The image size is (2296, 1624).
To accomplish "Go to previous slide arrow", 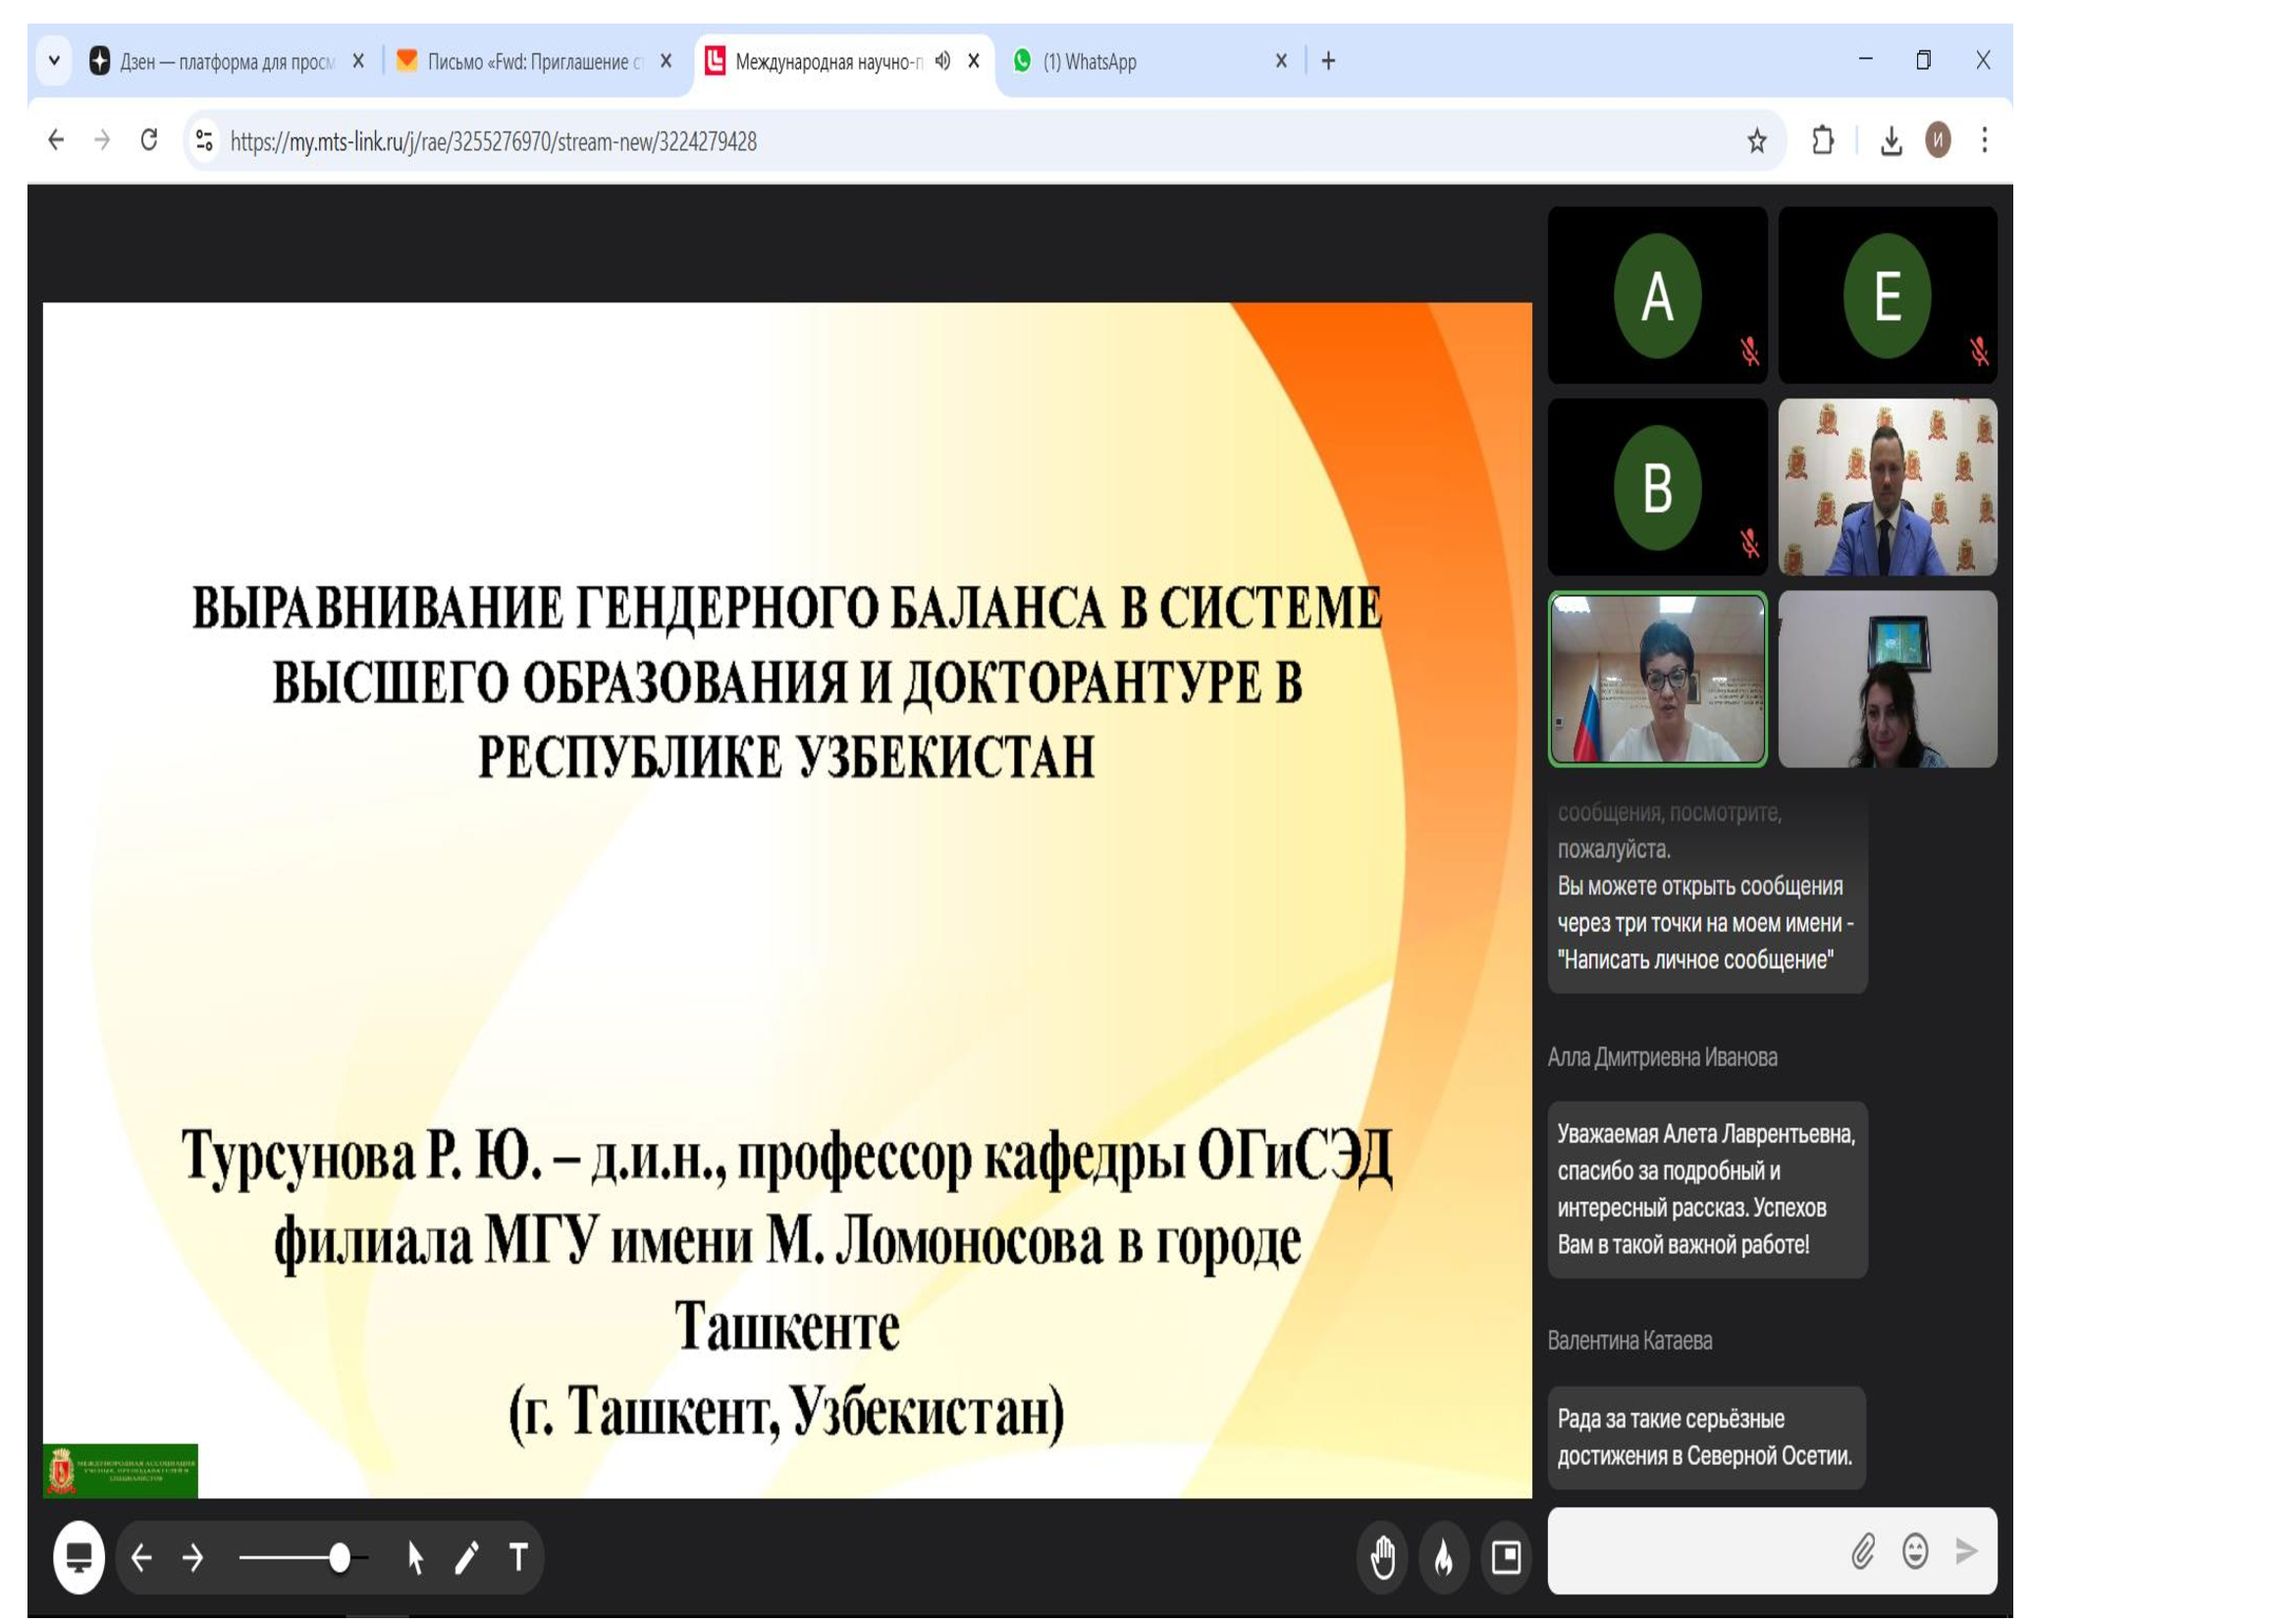I will (x=142, y=1557).
